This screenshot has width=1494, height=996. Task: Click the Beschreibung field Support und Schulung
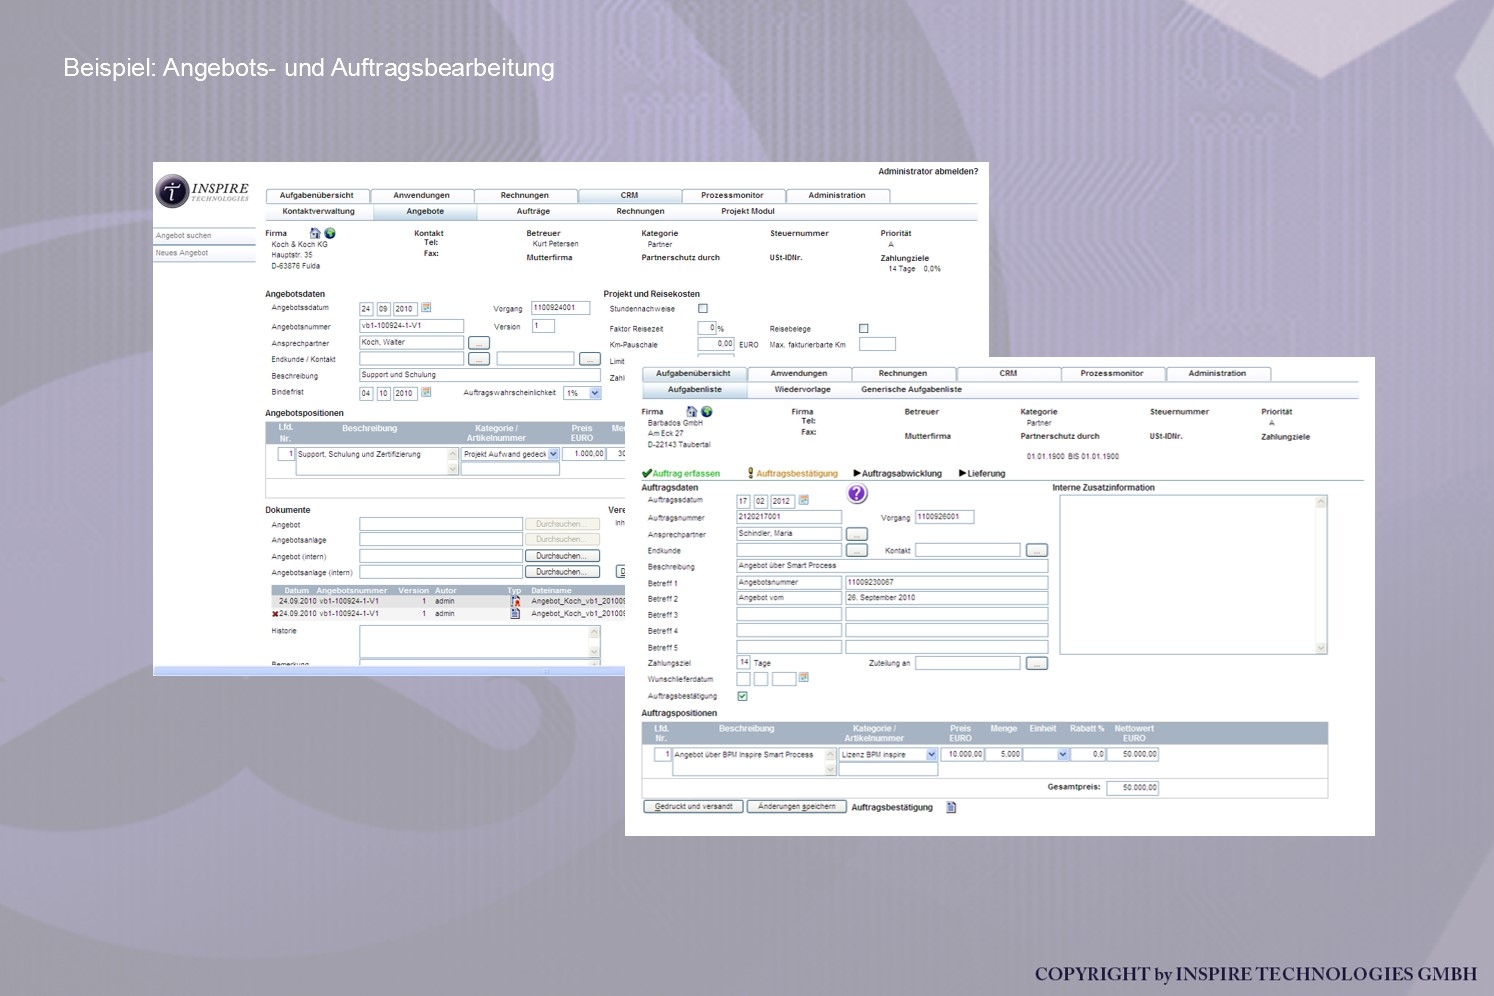click(480, 375)
